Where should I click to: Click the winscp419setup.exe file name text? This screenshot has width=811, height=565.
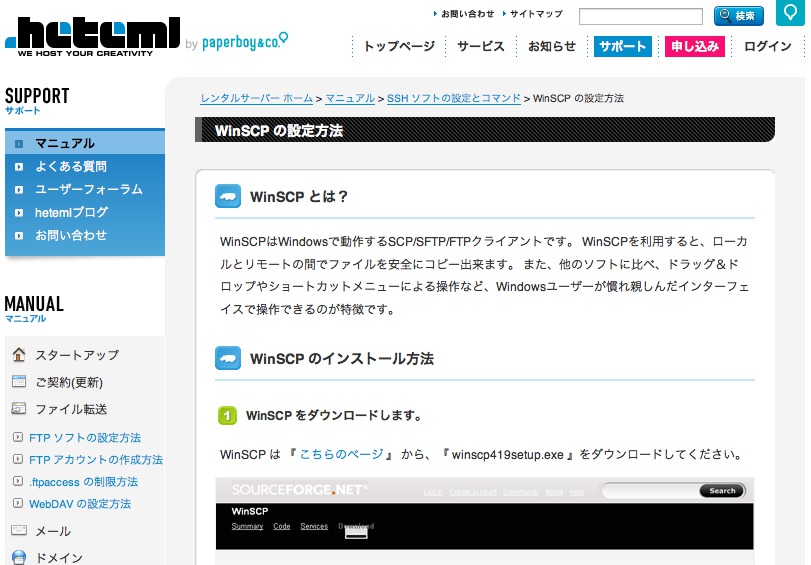coord(507,455)
